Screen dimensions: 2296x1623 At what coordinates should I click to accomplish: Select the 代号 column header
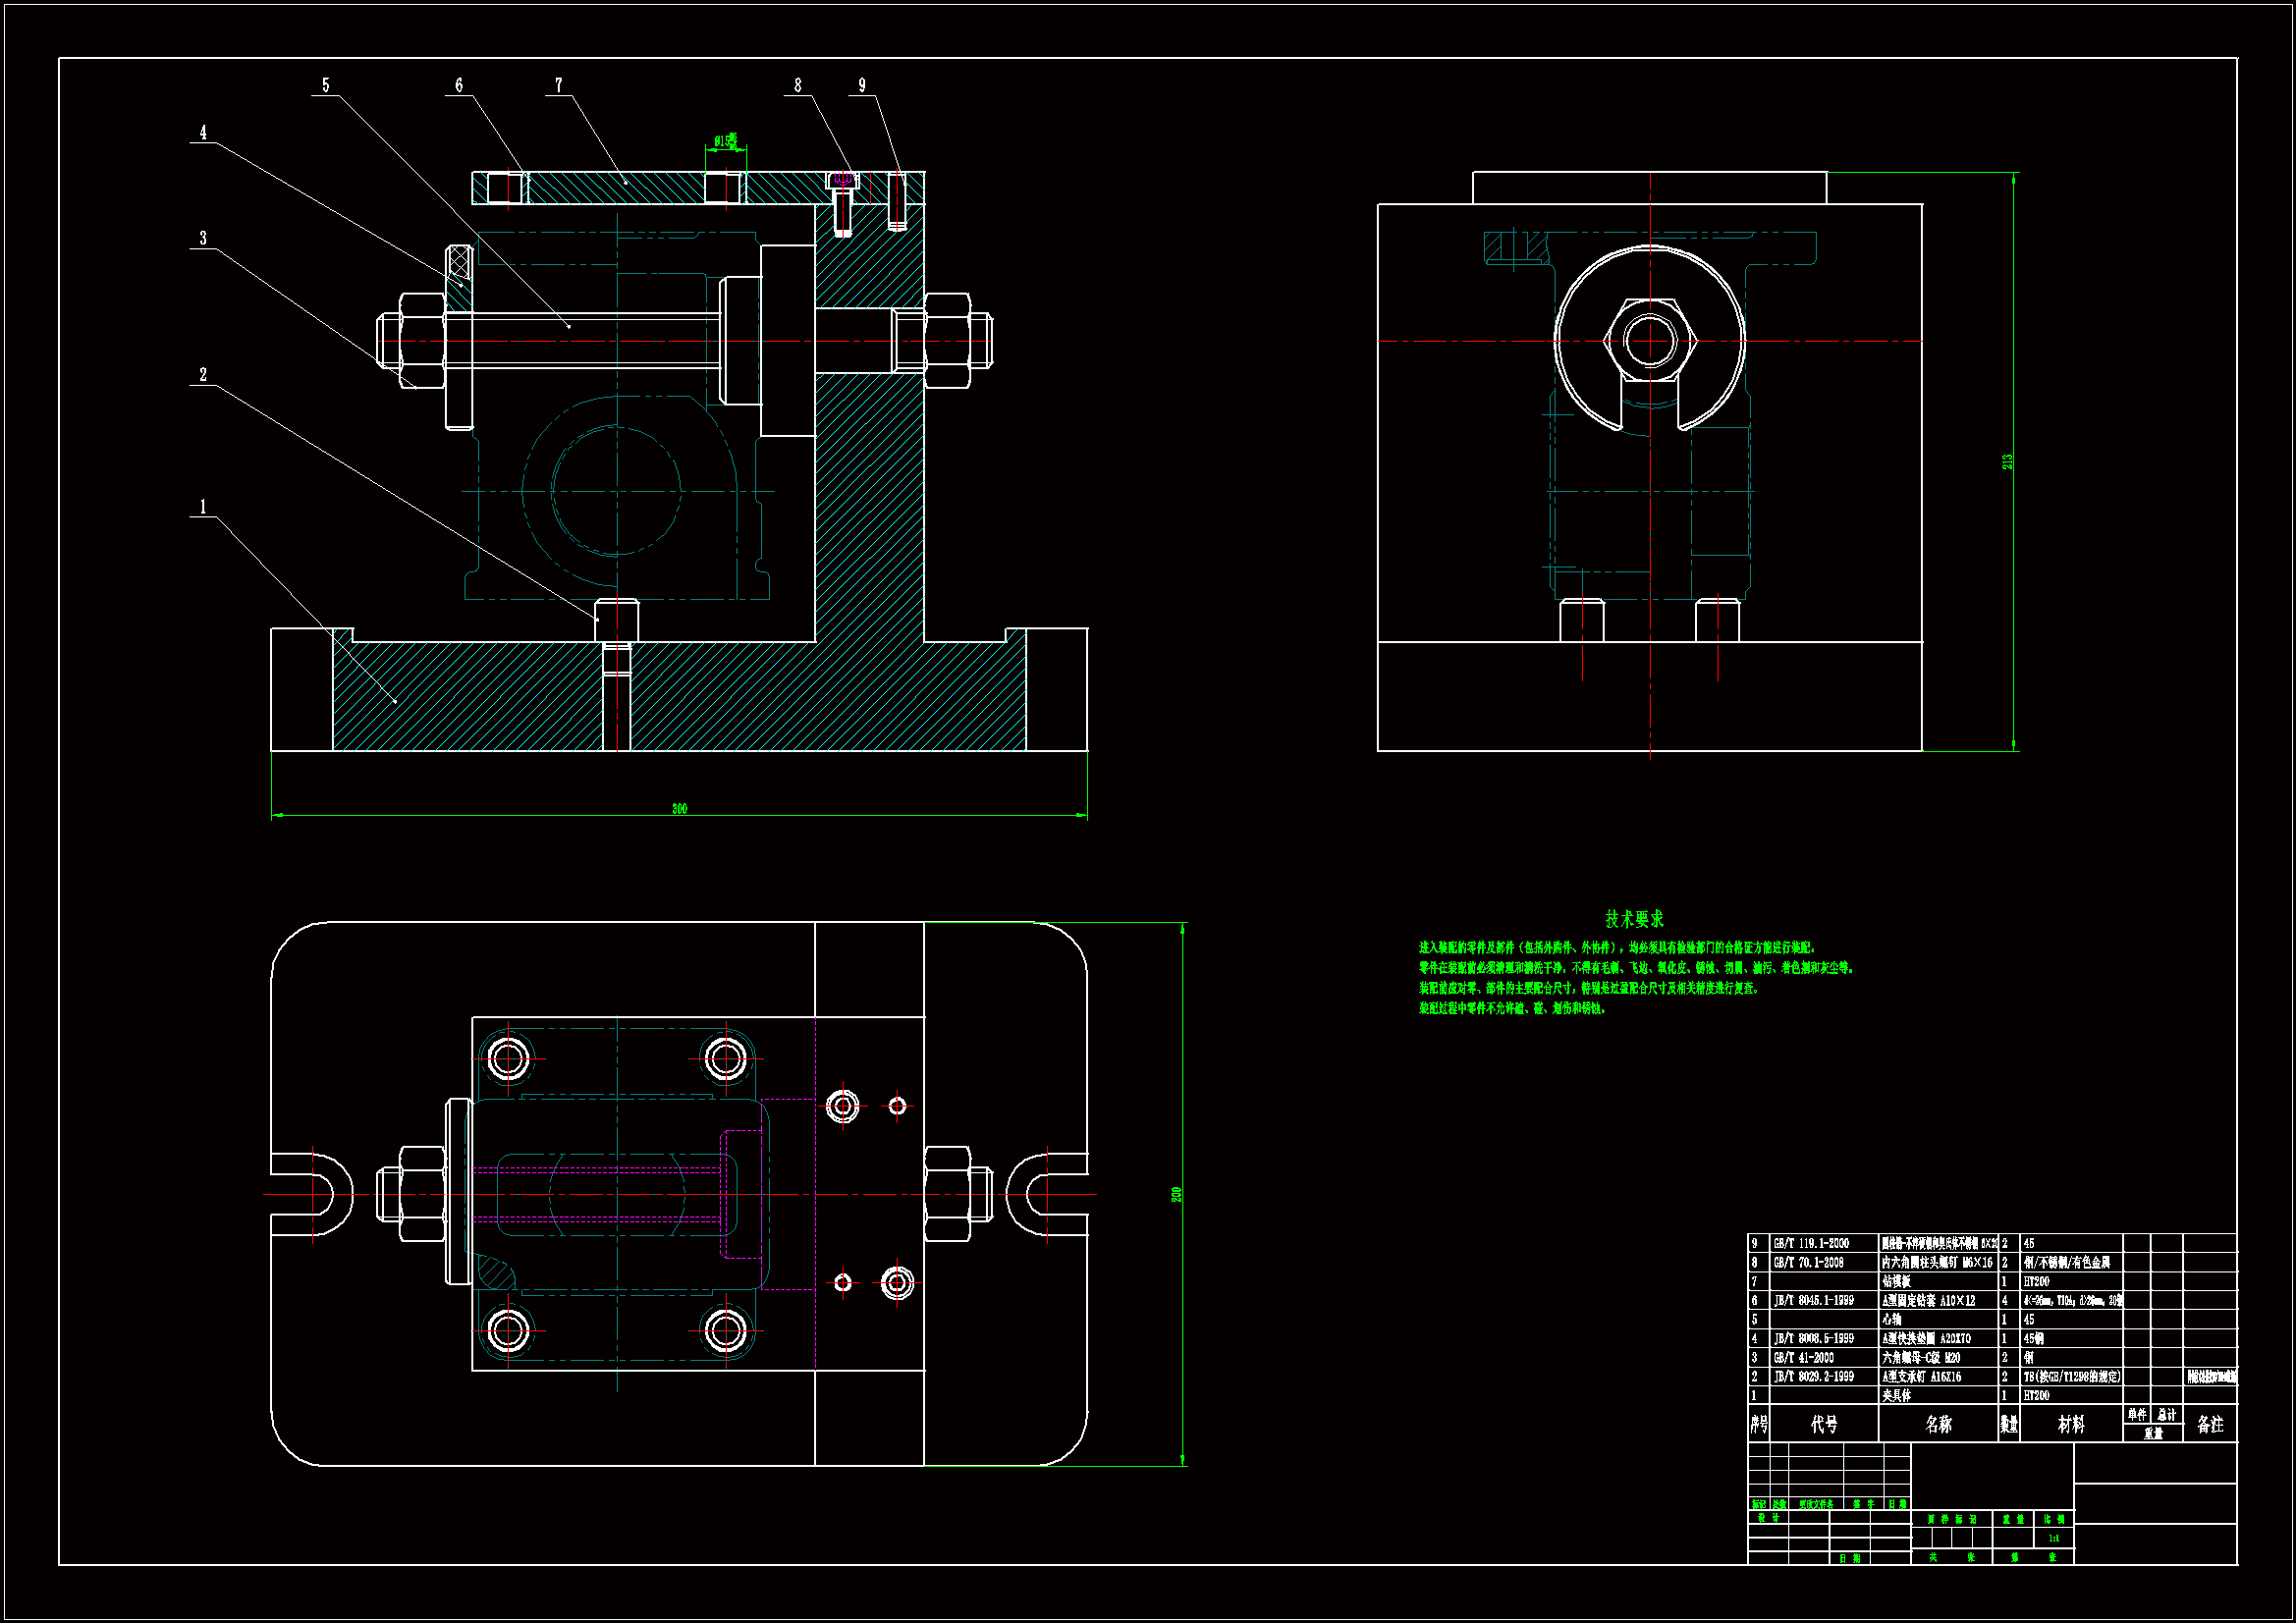coord(1824,1424)
